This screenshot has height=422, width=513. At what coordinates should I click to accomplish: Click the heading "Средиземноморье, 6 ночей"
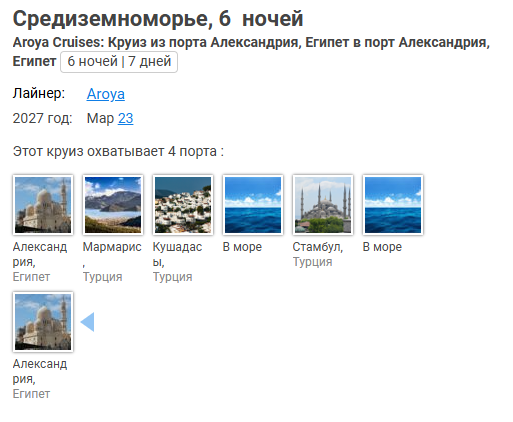point(158,19)
